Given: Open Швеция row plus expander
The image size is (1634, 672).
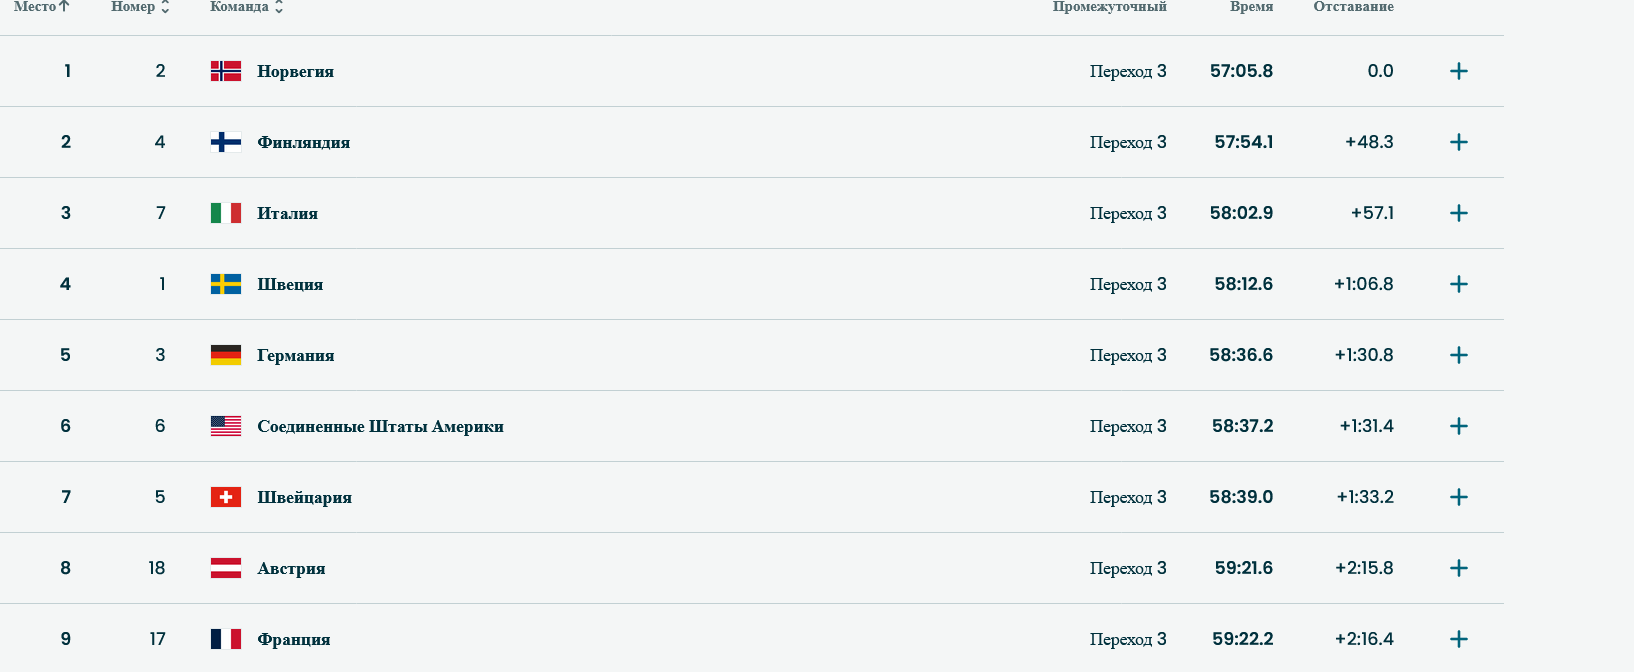Looking at the screenshot, I should [x=1458, y=284].
